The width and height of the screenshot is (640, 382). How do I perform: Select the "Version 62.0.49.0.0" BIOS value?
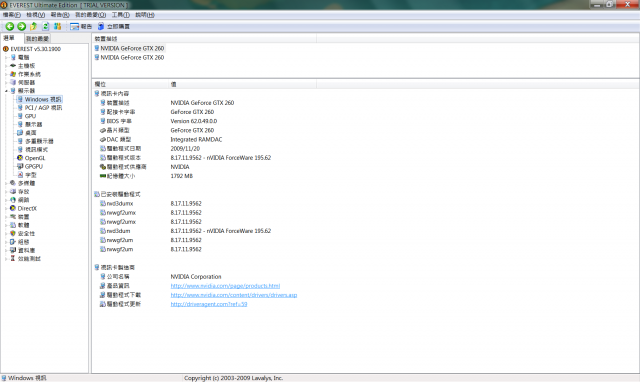click(194, 121)
